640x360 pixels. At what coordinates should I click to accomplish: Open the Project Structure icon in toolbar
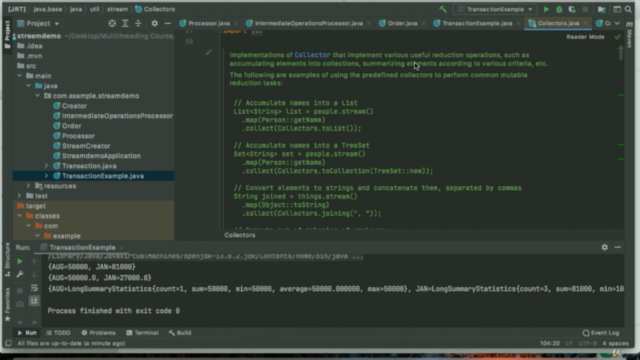click(602, 9)
